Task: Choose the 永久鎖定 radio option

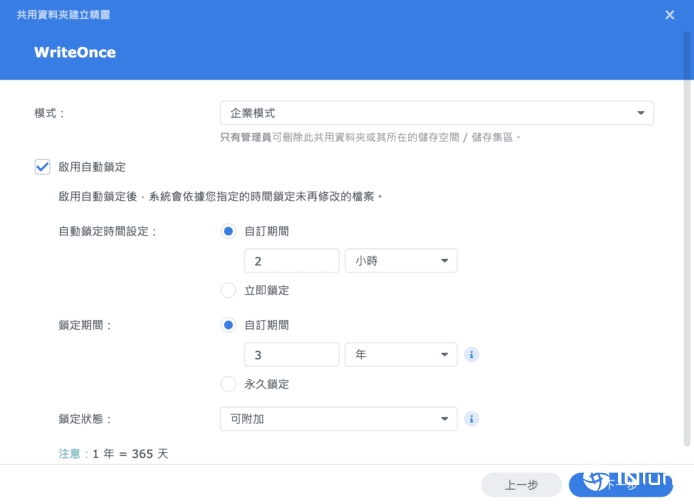Action: coord(228,384)
